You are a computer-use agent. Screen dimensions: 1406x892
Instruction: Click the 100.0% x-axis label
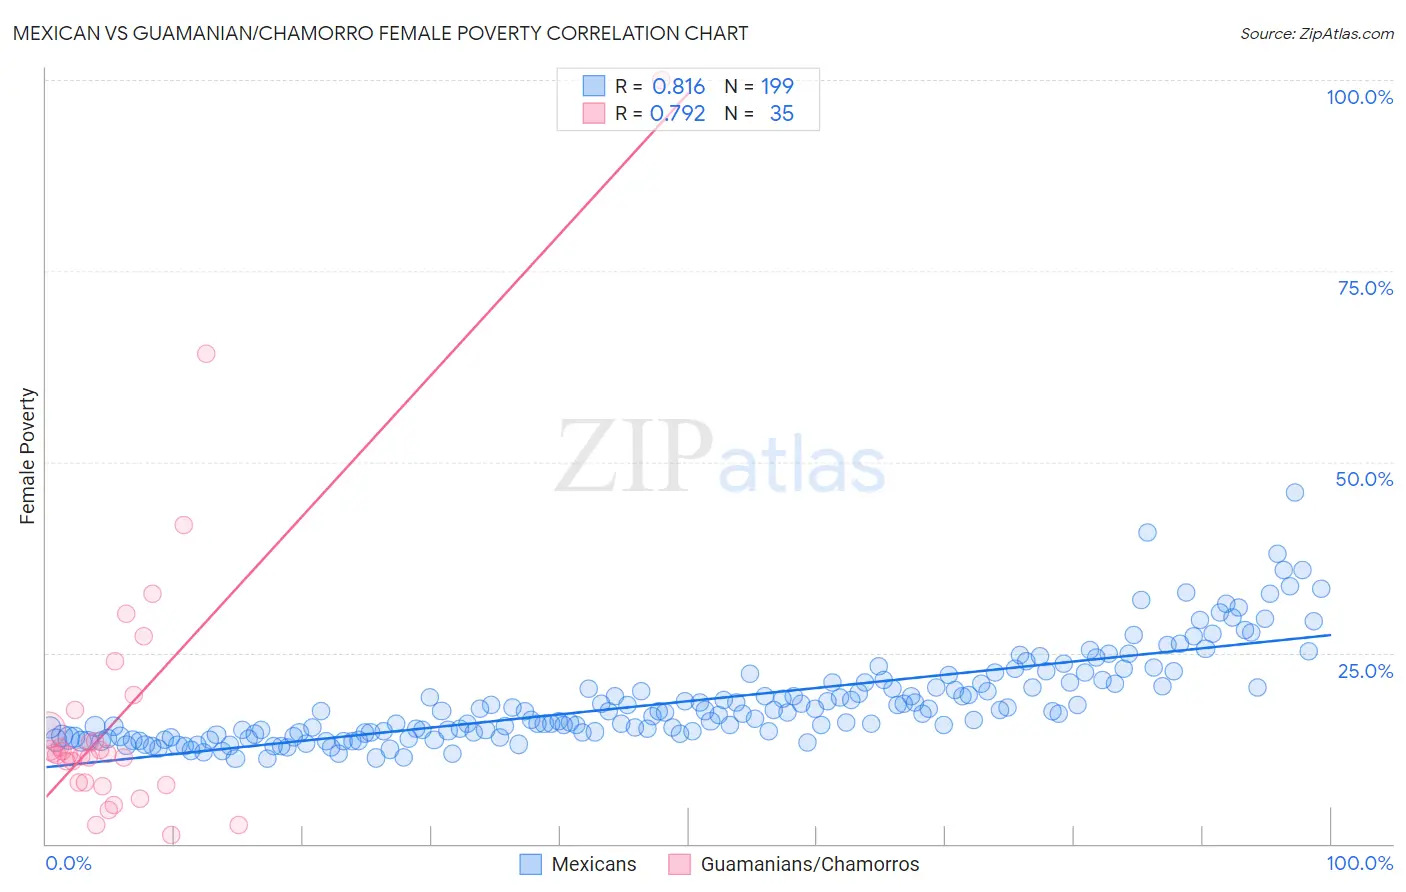pyautogui.click(x=1360, y=863)
